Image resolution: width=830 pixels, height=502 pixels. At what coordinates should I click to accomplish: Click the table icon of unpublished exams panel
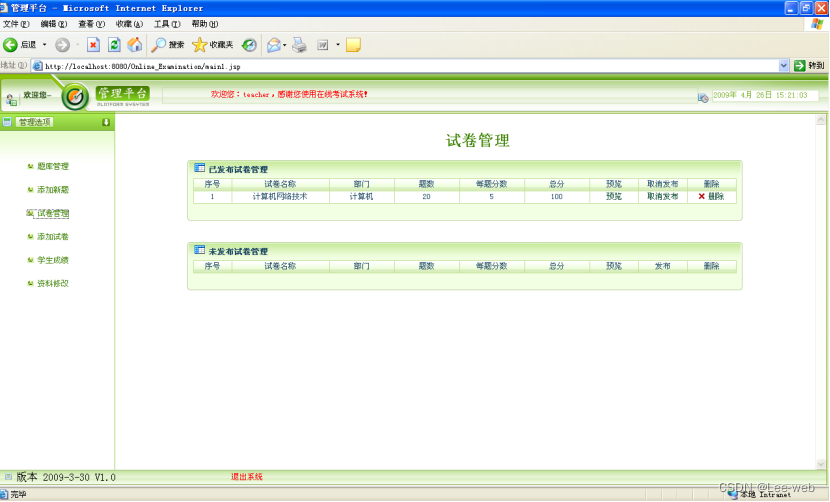pos(200,250)
